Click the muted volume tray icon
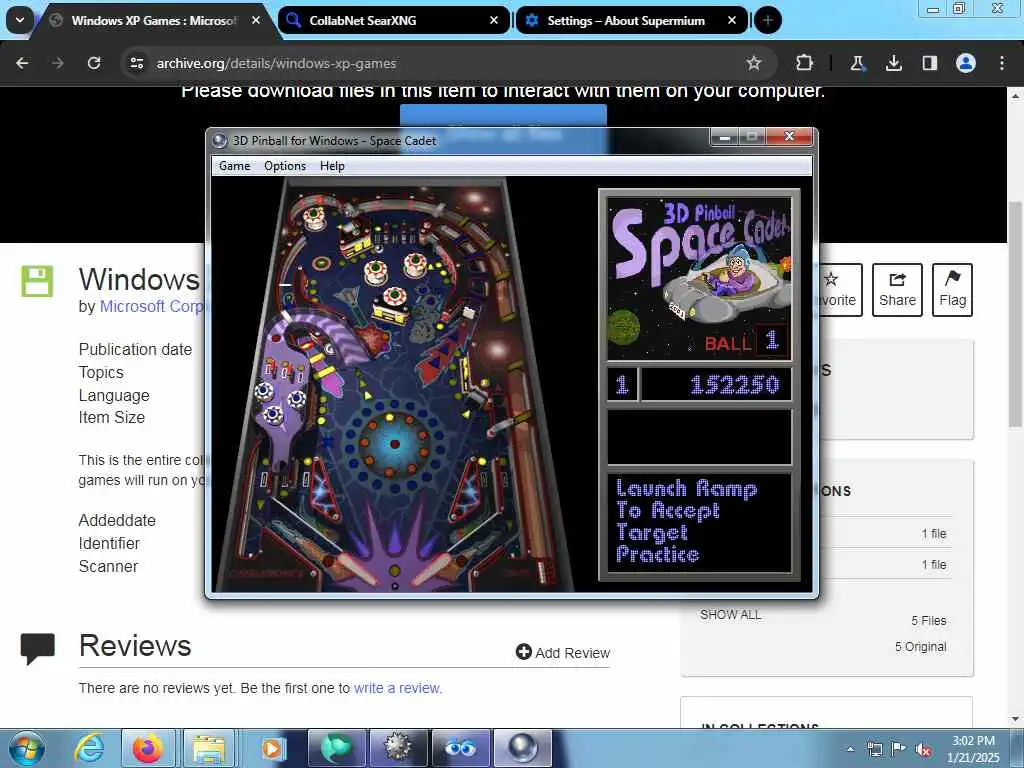1024x768 pixels. click(x=923, y=749)
